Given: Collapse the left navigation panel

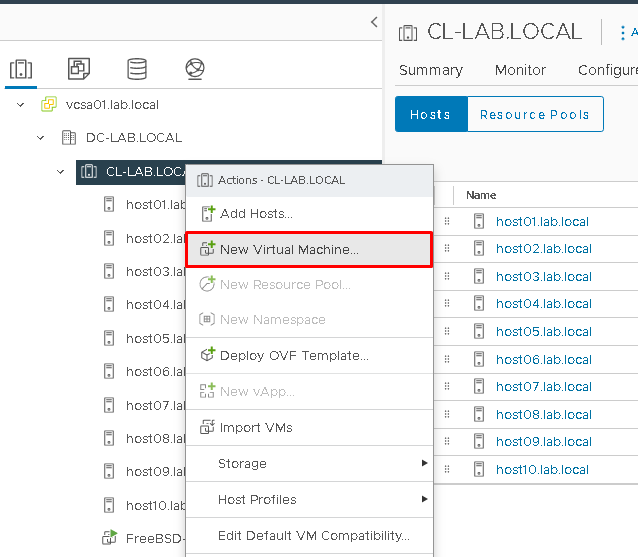Looking at the screenshot, I should [374, 22].
